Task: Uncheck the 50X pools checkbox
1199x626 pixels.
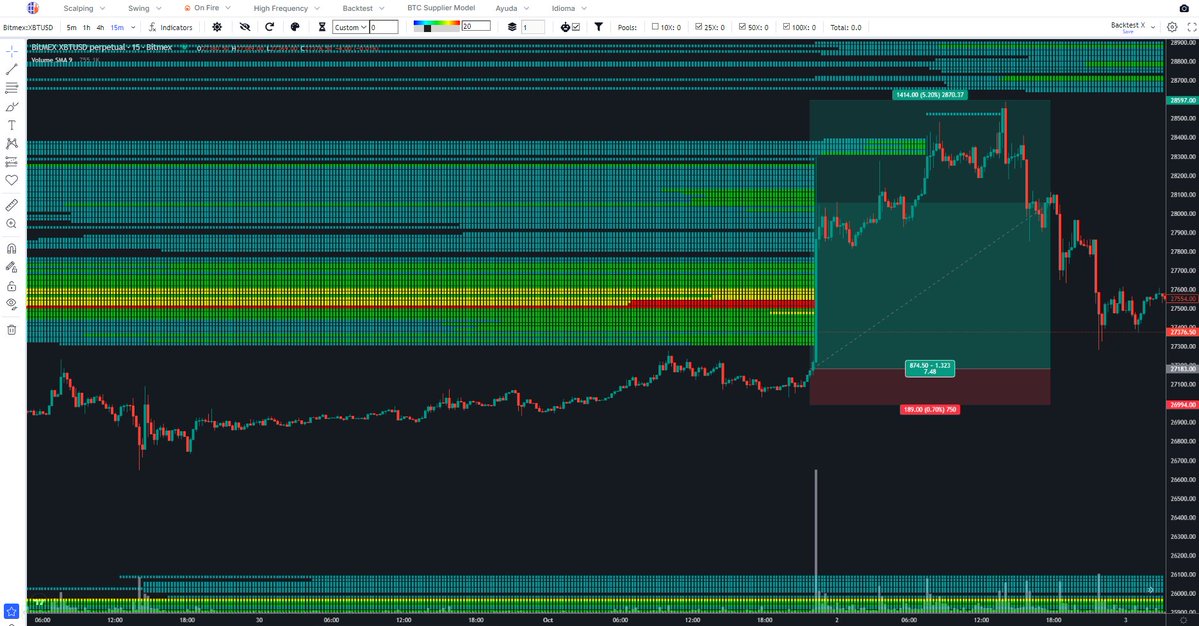Action: 742,27
